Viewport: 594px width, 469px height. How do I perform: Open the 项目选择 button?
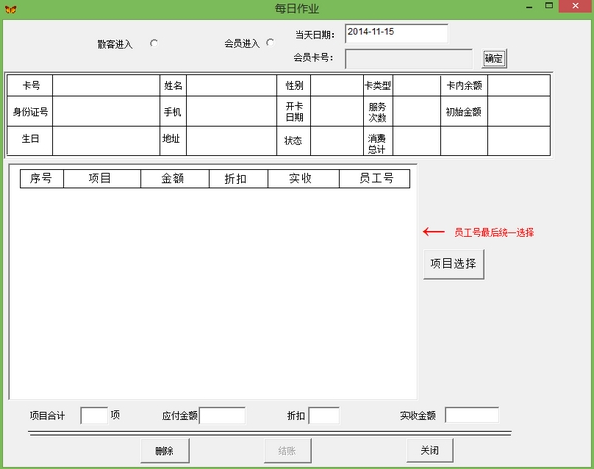click(x=453, y=264)
